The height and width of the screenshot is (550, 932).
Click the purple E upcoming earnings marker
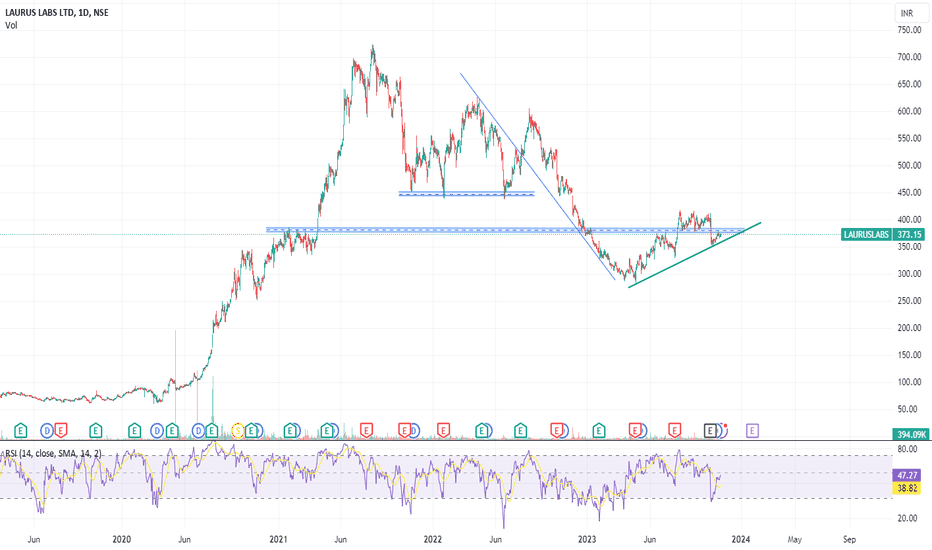point(752,430)
